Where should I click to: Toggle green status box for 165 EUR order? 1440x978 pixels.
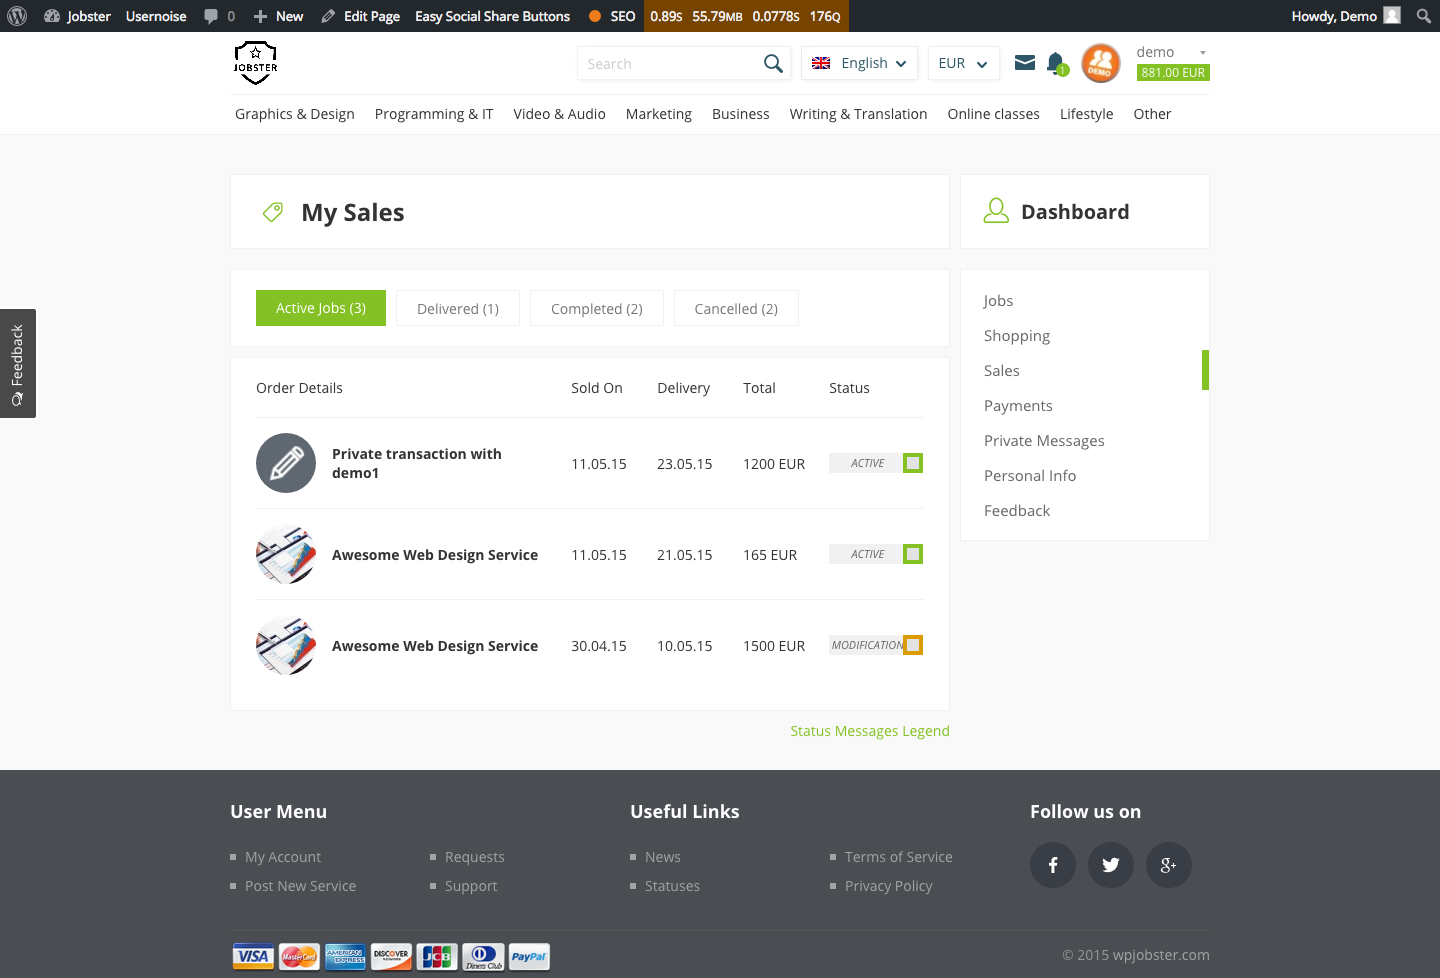tap(913, 554)
